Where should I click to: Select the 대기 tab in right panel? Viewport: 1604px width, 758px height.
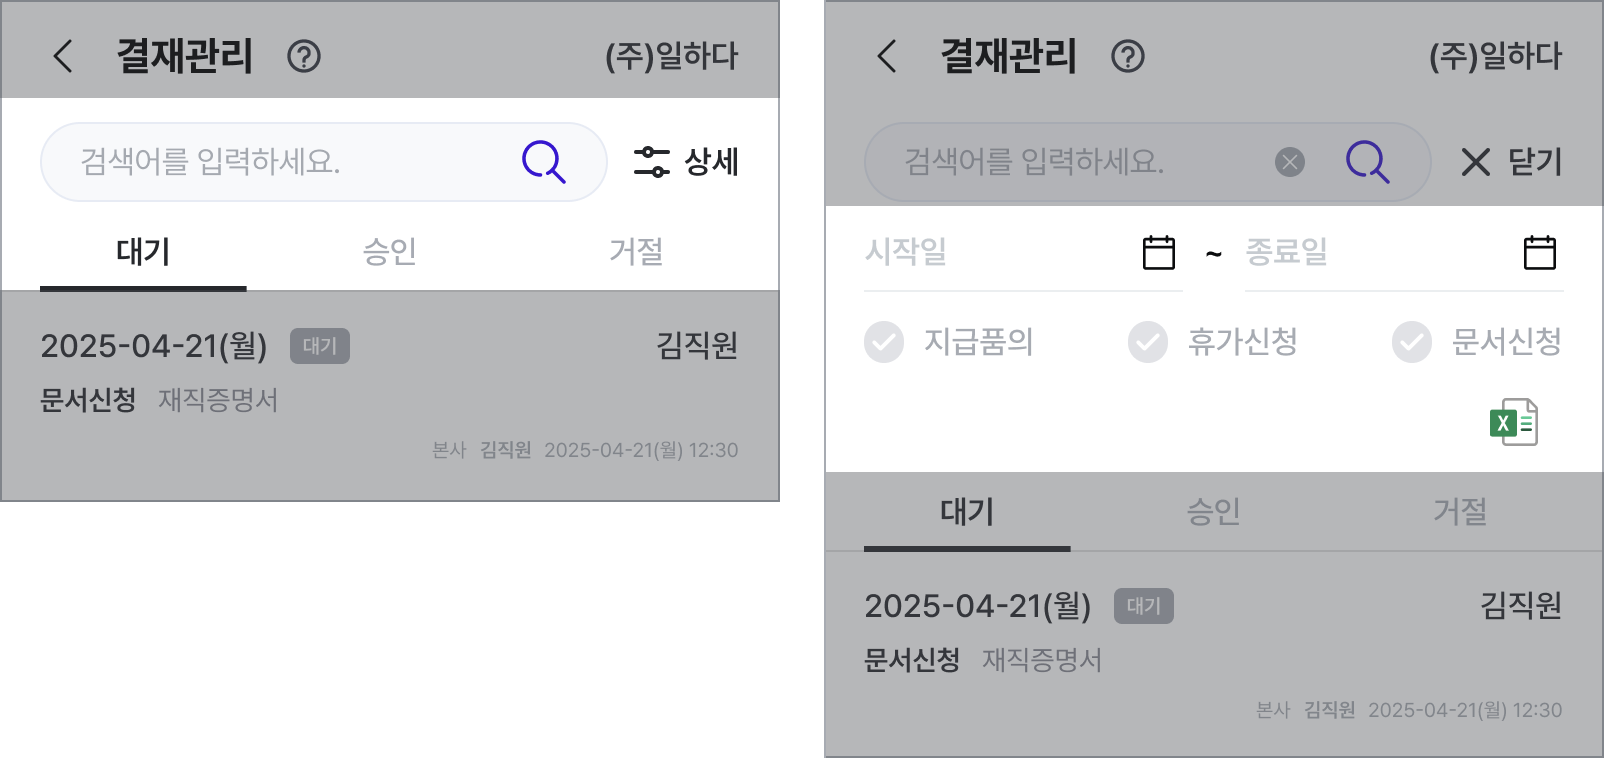point(967,512)
